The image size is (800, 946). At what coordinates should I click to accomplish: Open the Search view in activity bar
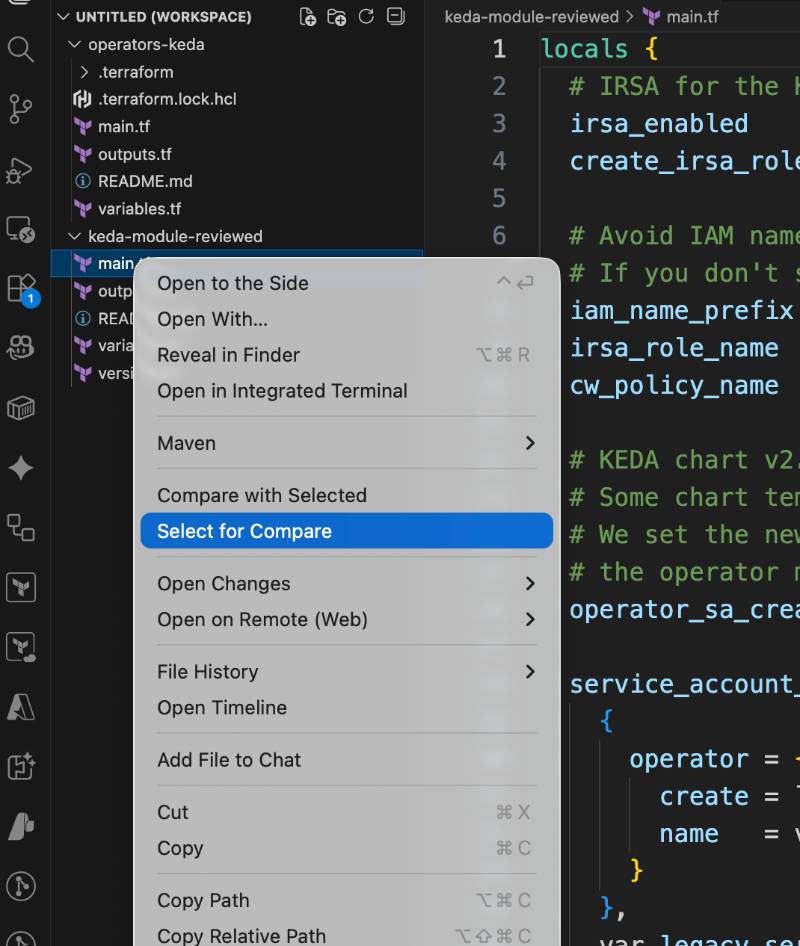(x=20, y=49)
